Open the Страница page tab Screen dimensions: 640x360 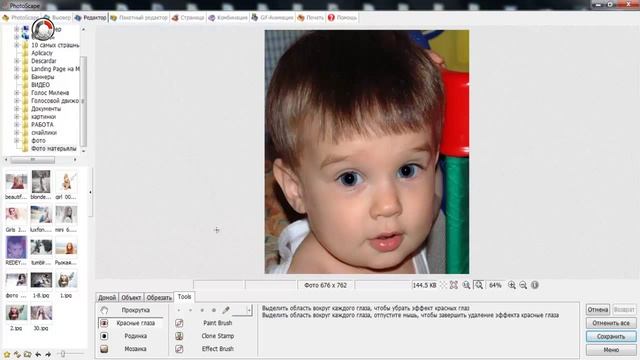click(188, 18)
